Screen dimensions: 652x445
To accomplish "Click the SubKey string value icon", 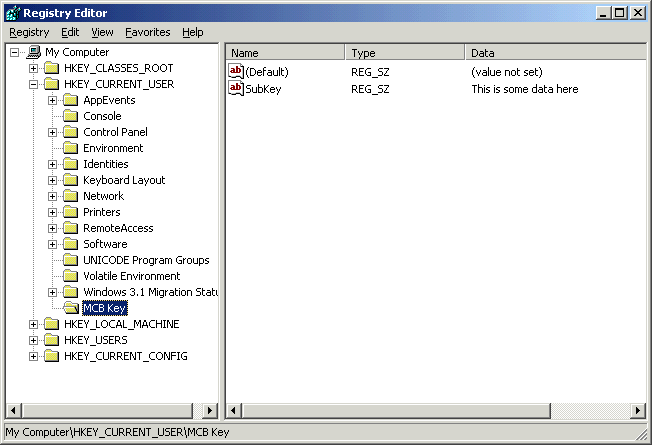I will [236, 89].
